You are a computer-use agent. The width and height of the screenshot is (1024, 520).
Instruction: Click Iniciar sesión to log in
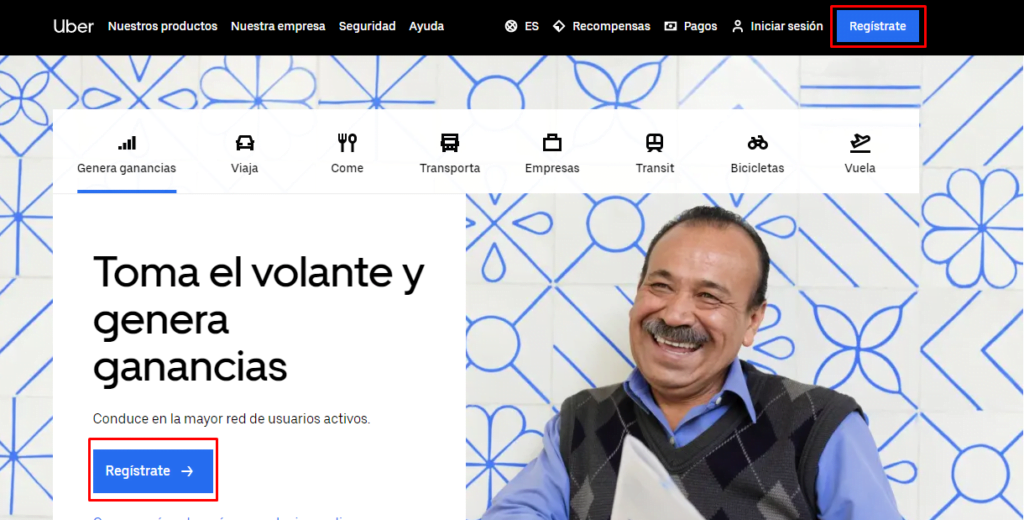tap(786, 26)
